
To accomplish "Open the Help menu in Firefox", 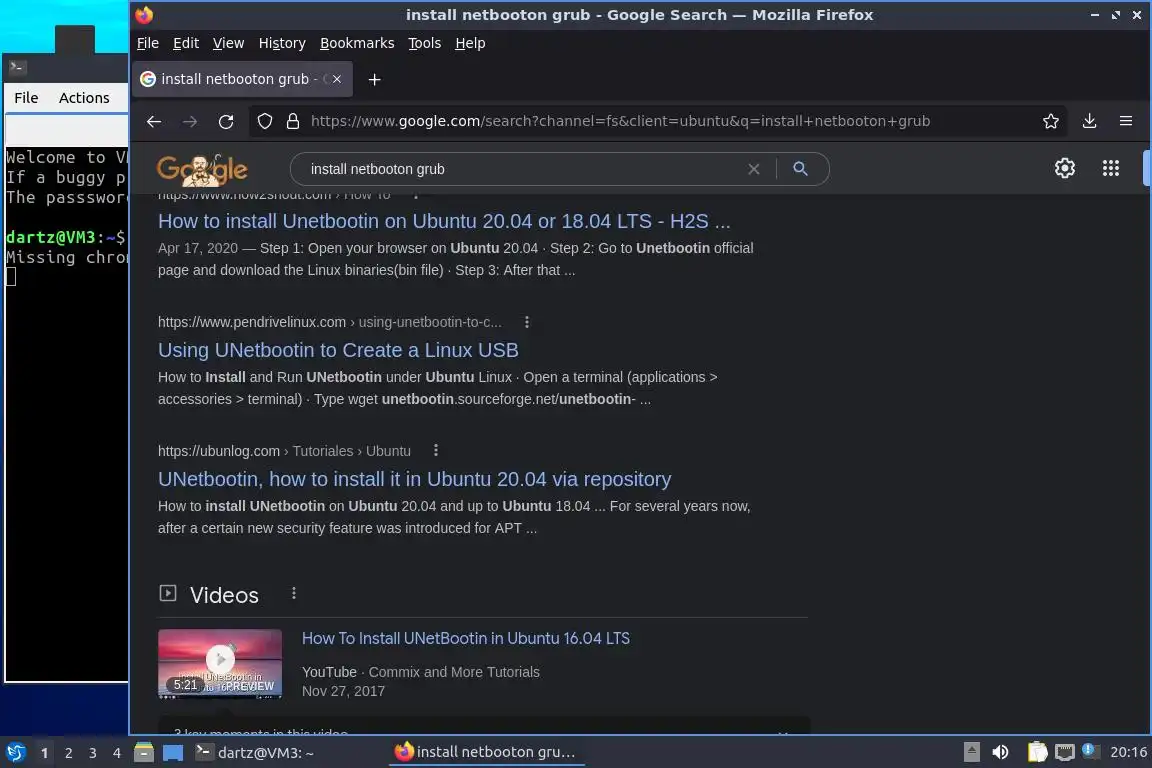I will 470,43.
